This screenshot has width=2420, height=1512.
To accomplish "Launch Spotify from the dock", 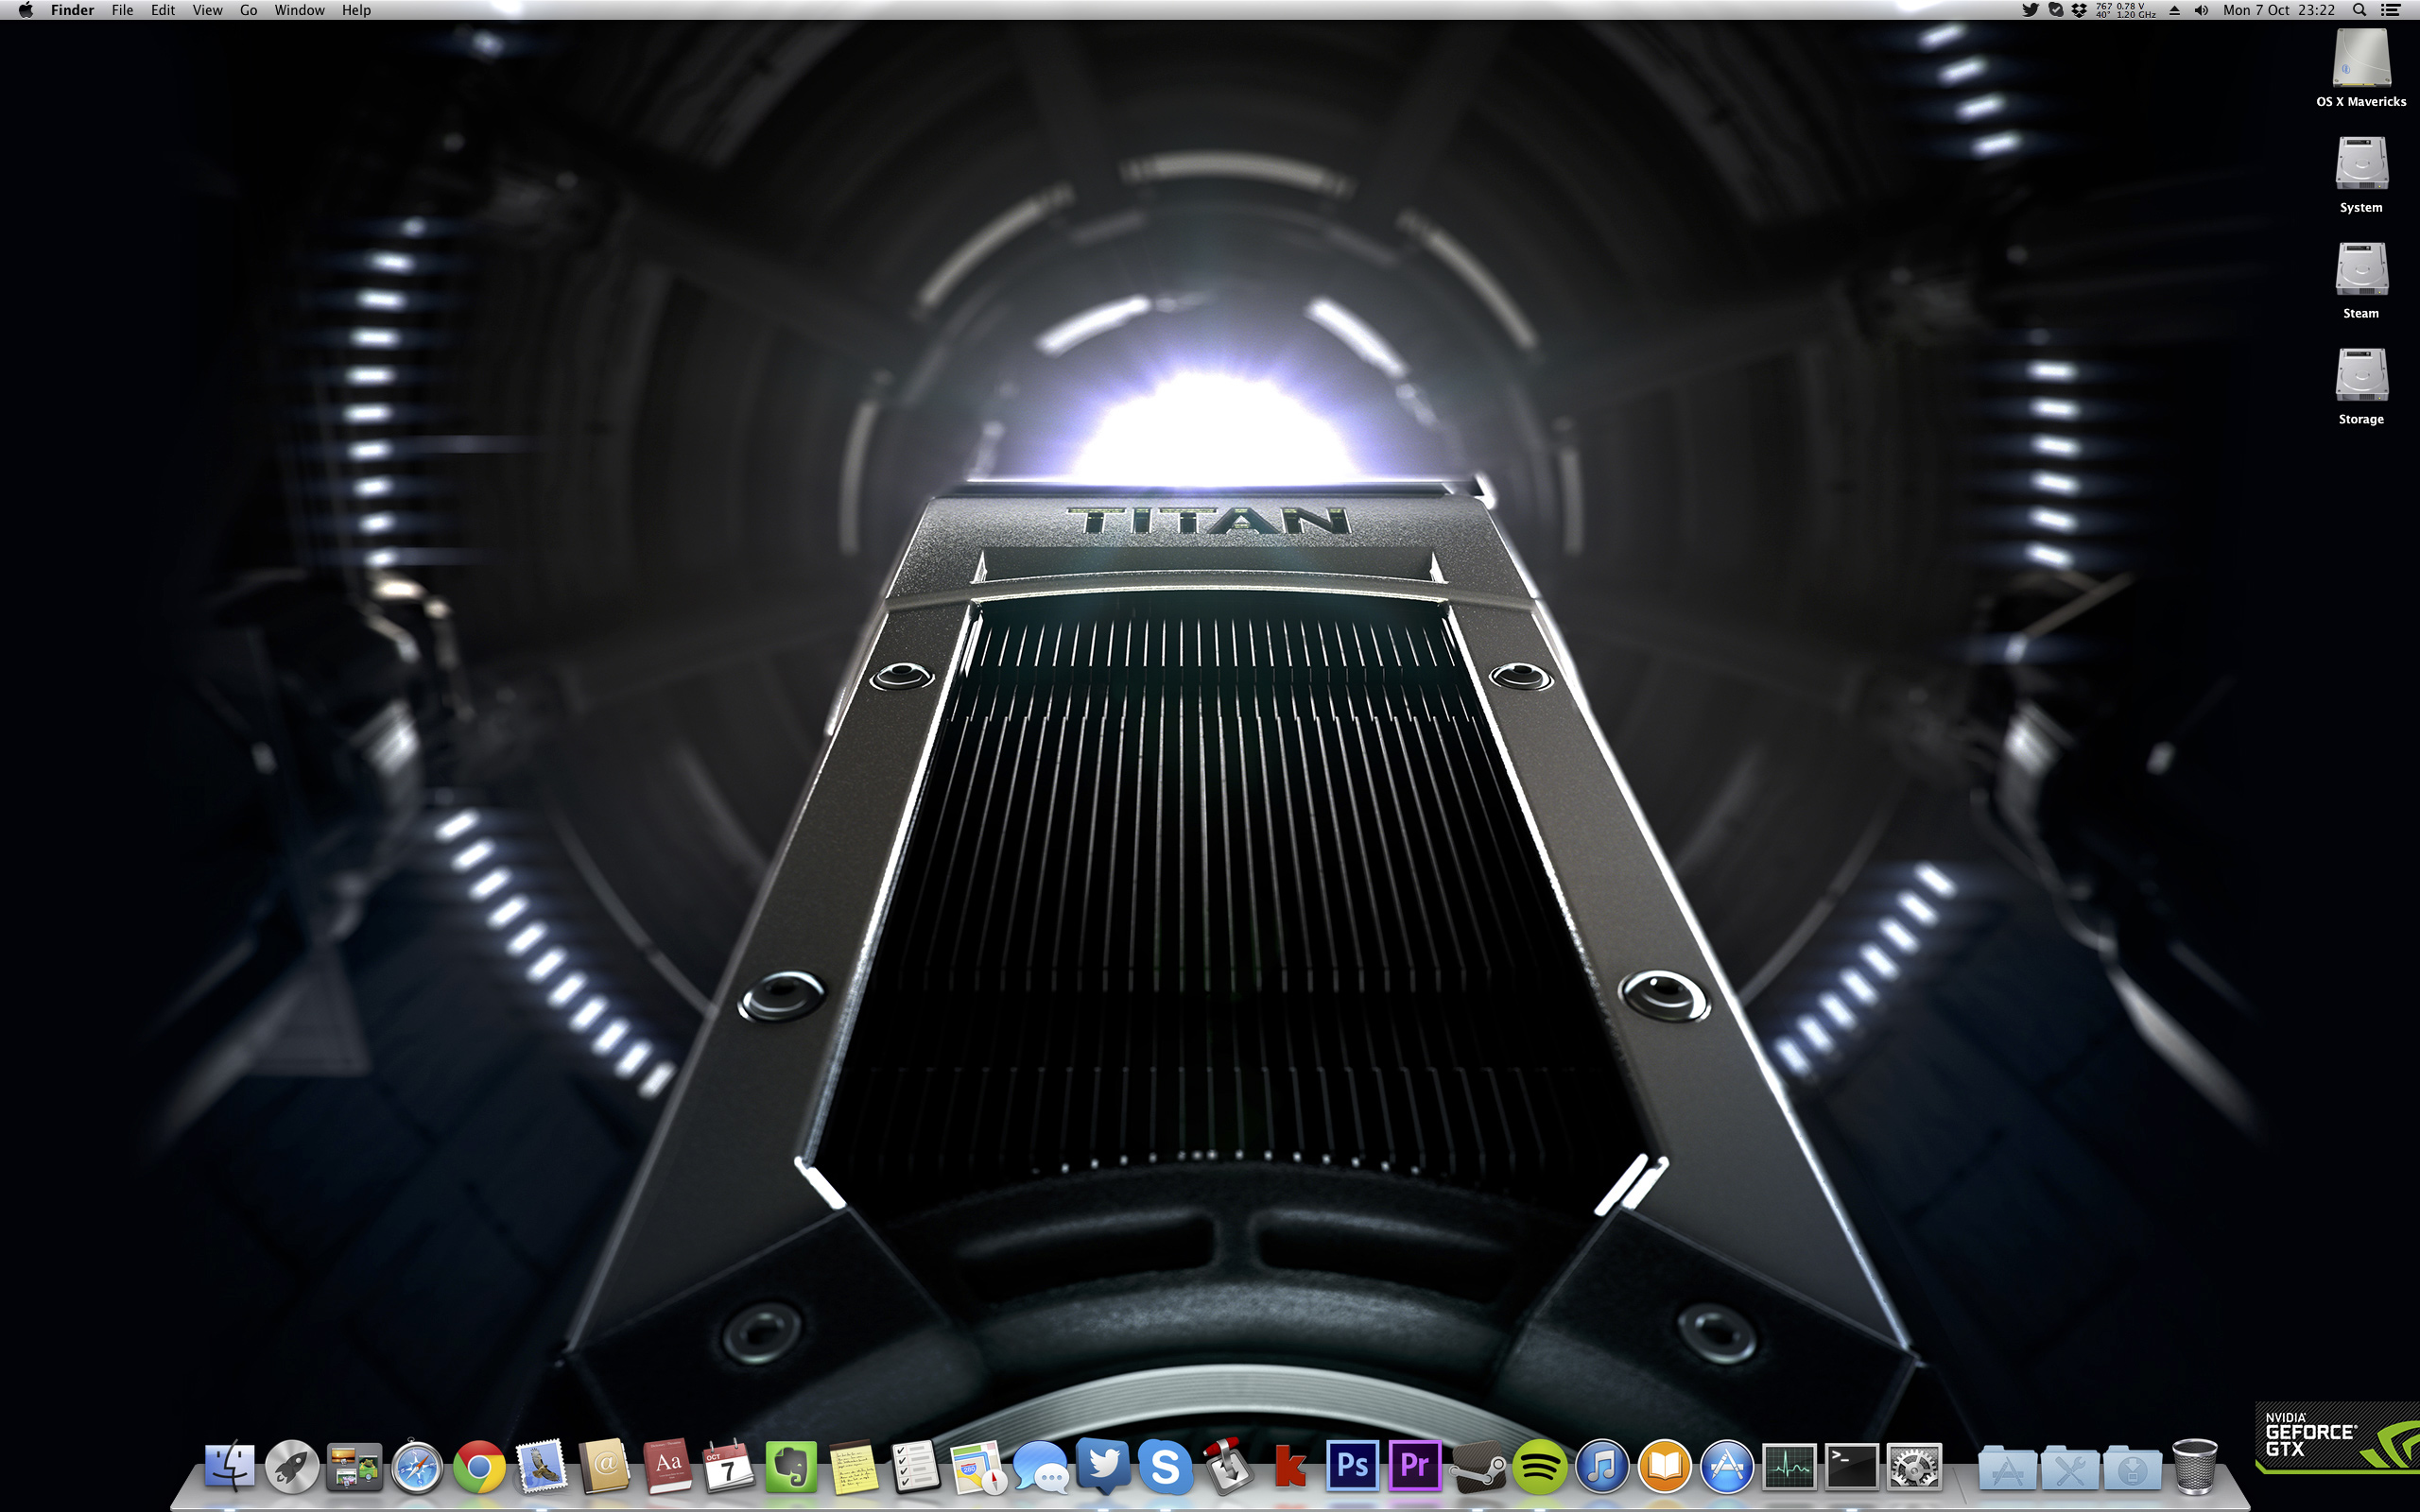I will pyautogui.click(x=1539, y=1467).
